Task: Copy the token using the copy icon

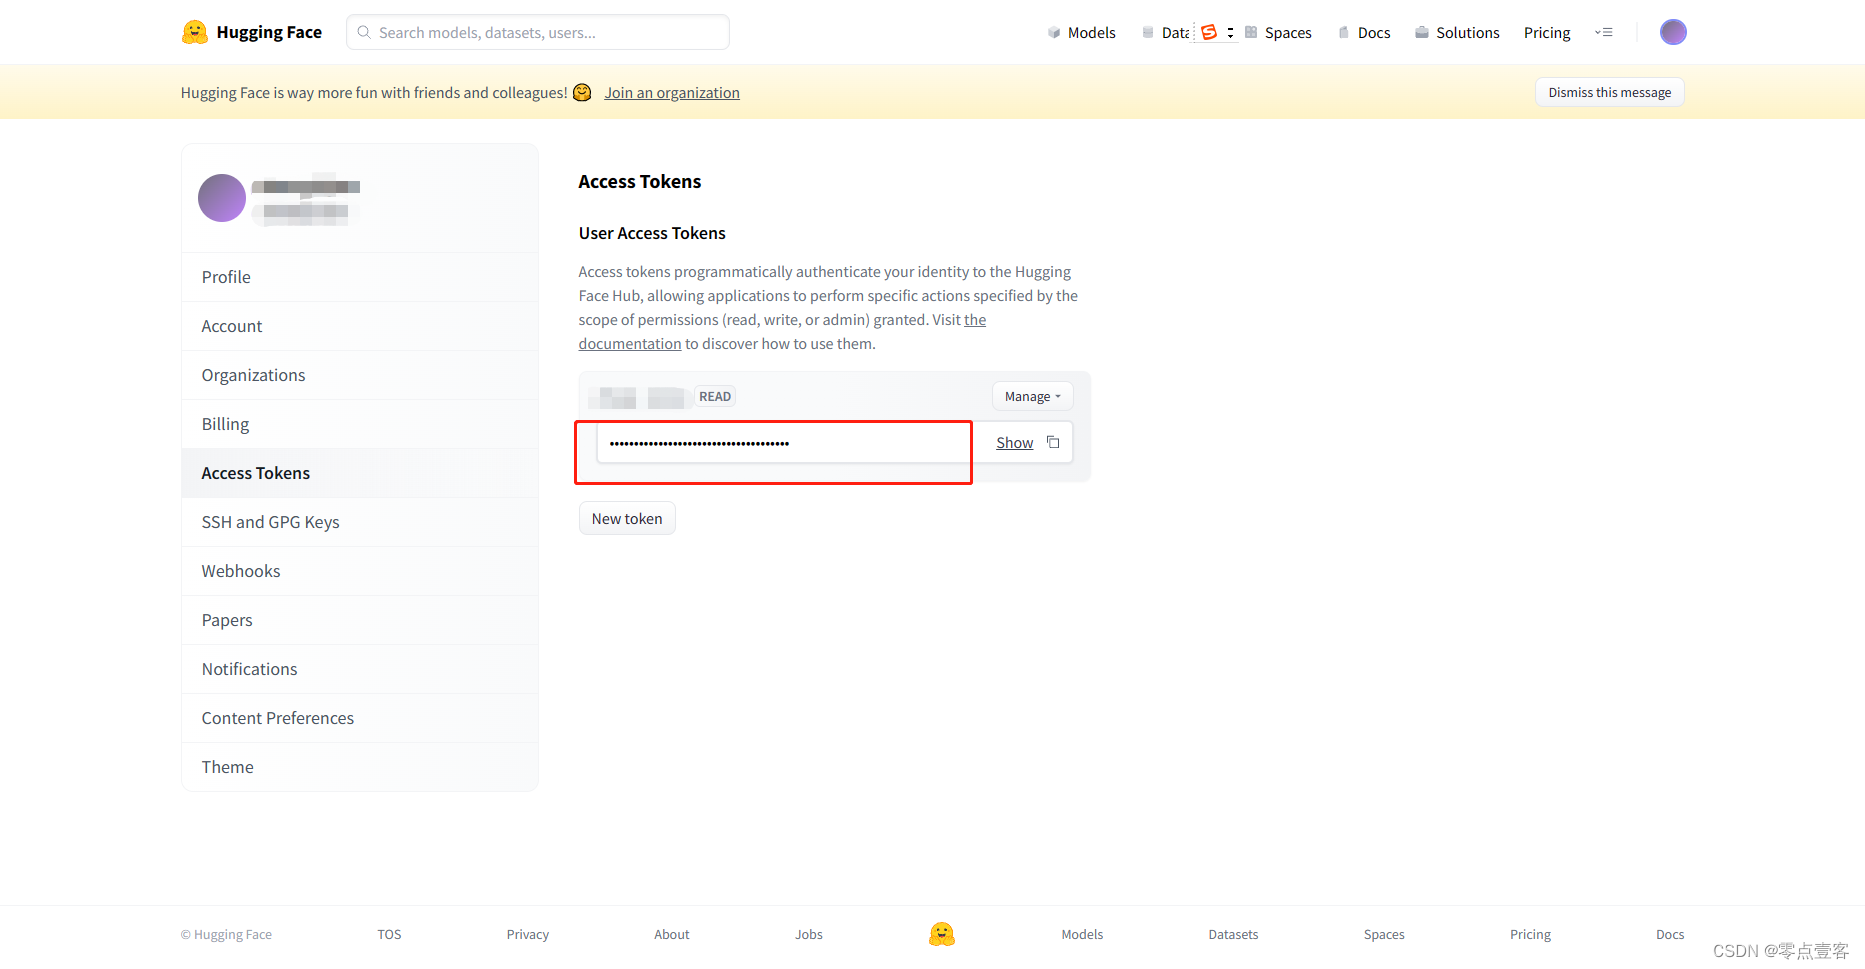Action: point(1053,441)
